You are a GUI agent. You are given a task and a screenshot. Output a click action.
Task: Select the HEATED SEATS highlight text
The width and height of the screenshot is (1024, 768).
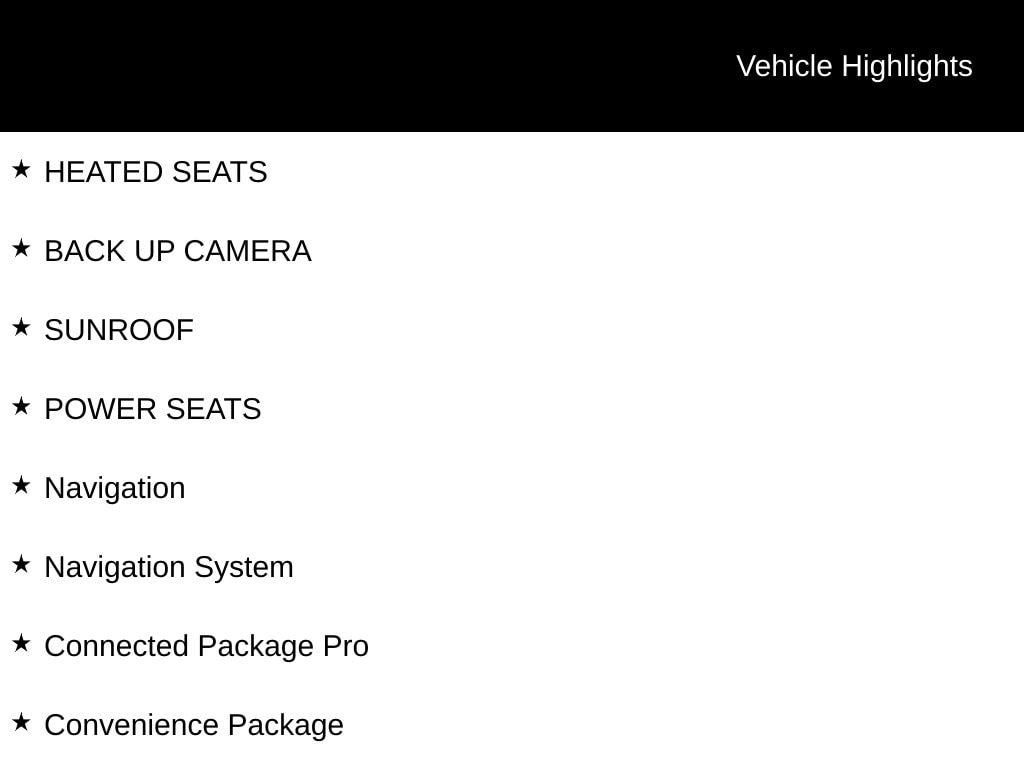[x=156, y=172]
